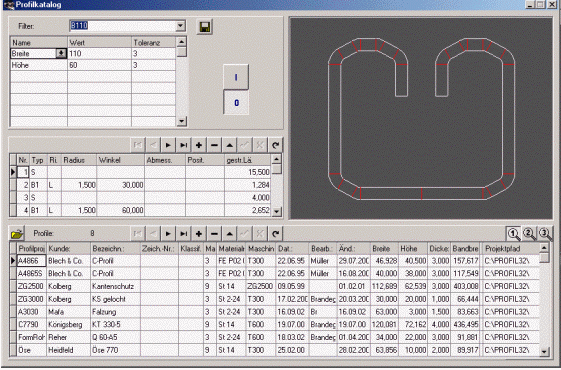Go to next record in element table navigator
Image resolution: width=561 pixels, height=370 pixels.
click(x=168, y=145)
